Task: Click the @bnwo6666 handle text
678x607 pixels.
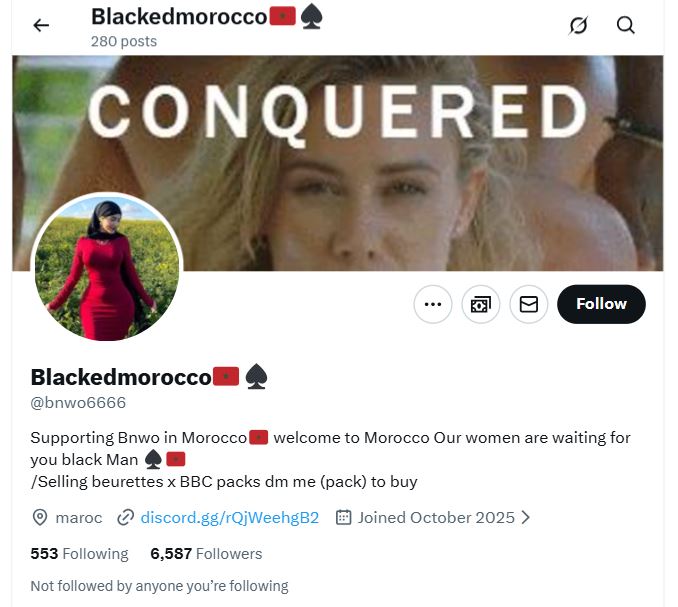Action: point(78,403)
